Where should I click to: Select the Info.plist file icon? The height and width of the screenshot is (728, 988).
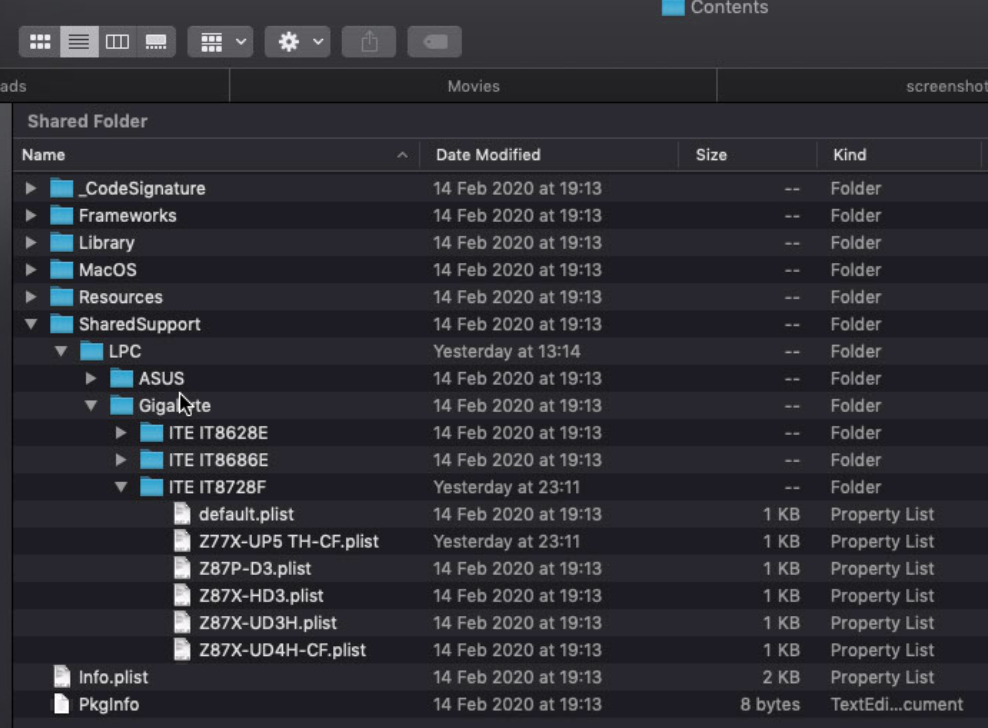tap(62, 676)
